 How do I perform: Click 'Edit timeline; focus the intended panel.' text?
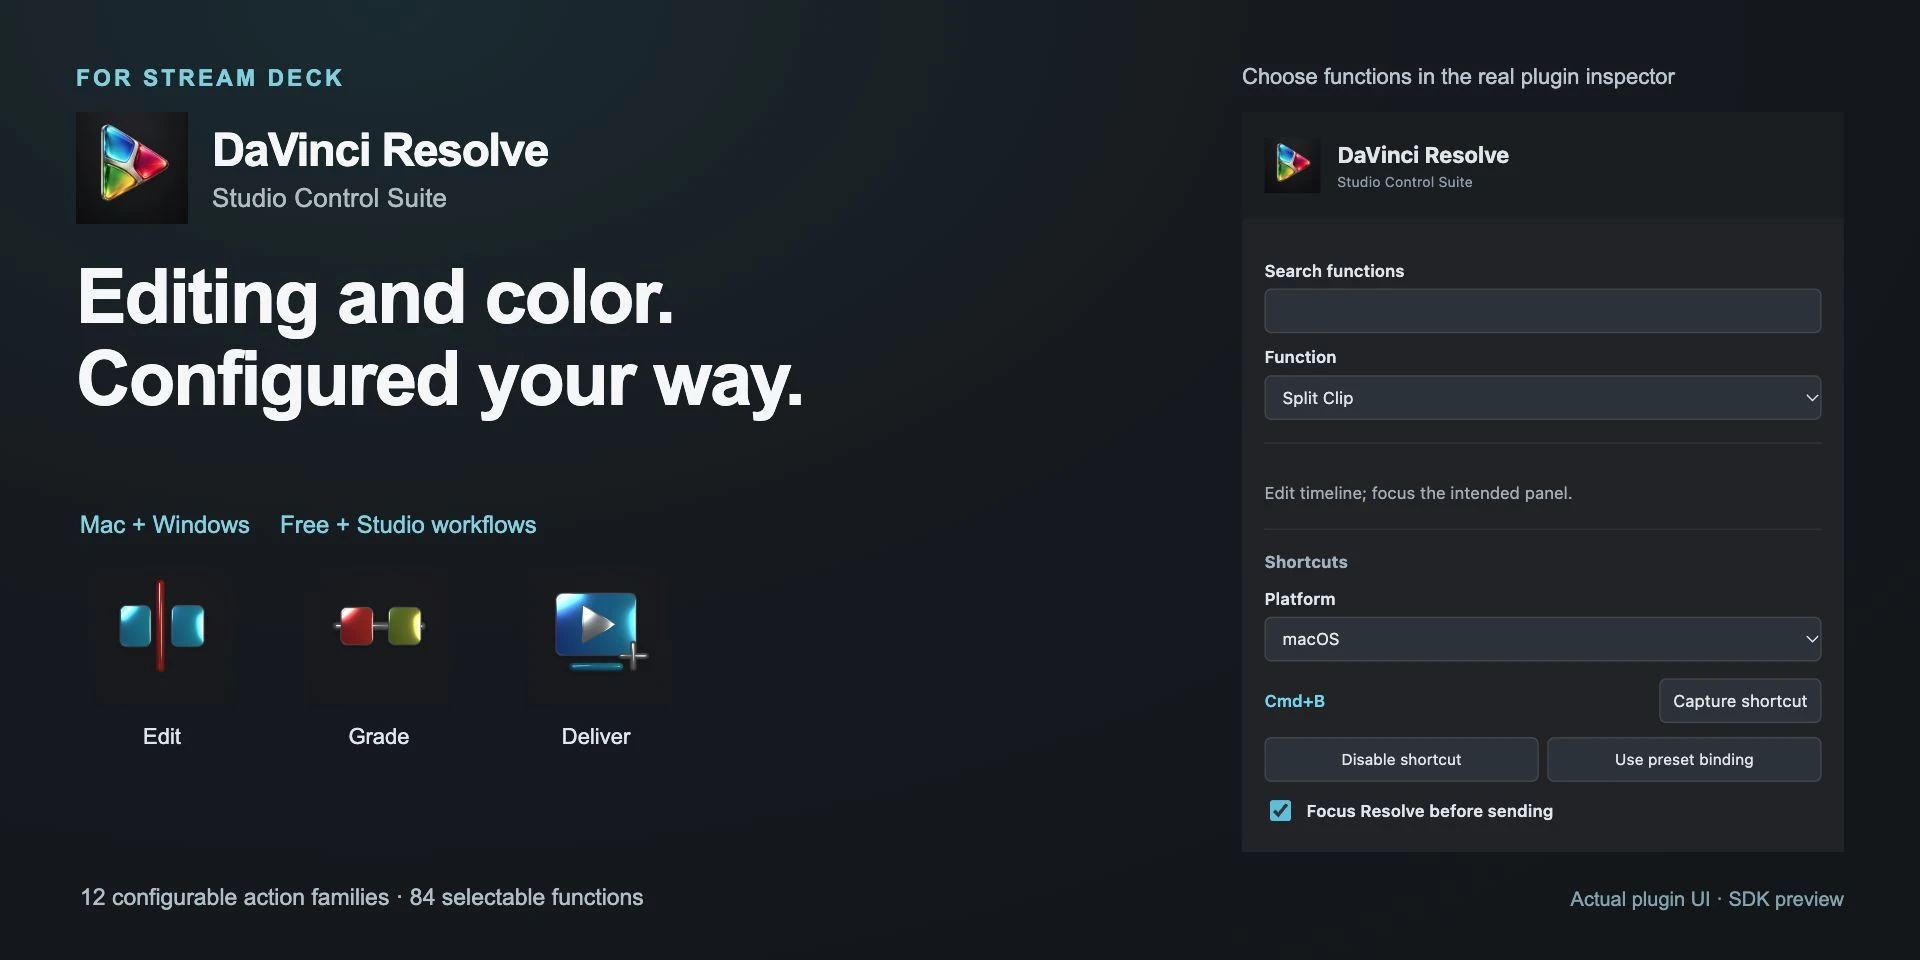click(1418, 493)
